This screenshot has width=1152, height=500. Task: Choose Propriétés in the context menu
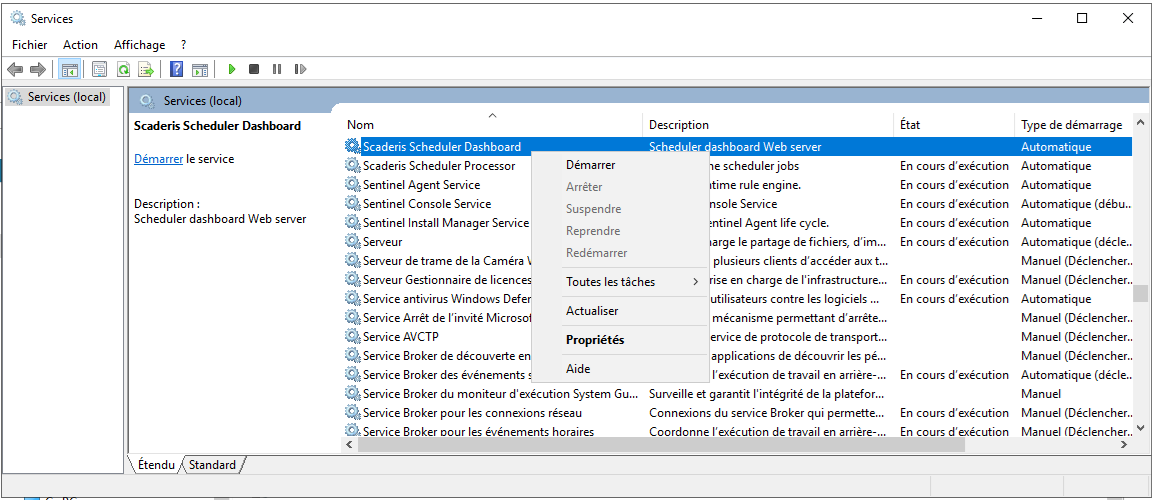coord(620,340)
